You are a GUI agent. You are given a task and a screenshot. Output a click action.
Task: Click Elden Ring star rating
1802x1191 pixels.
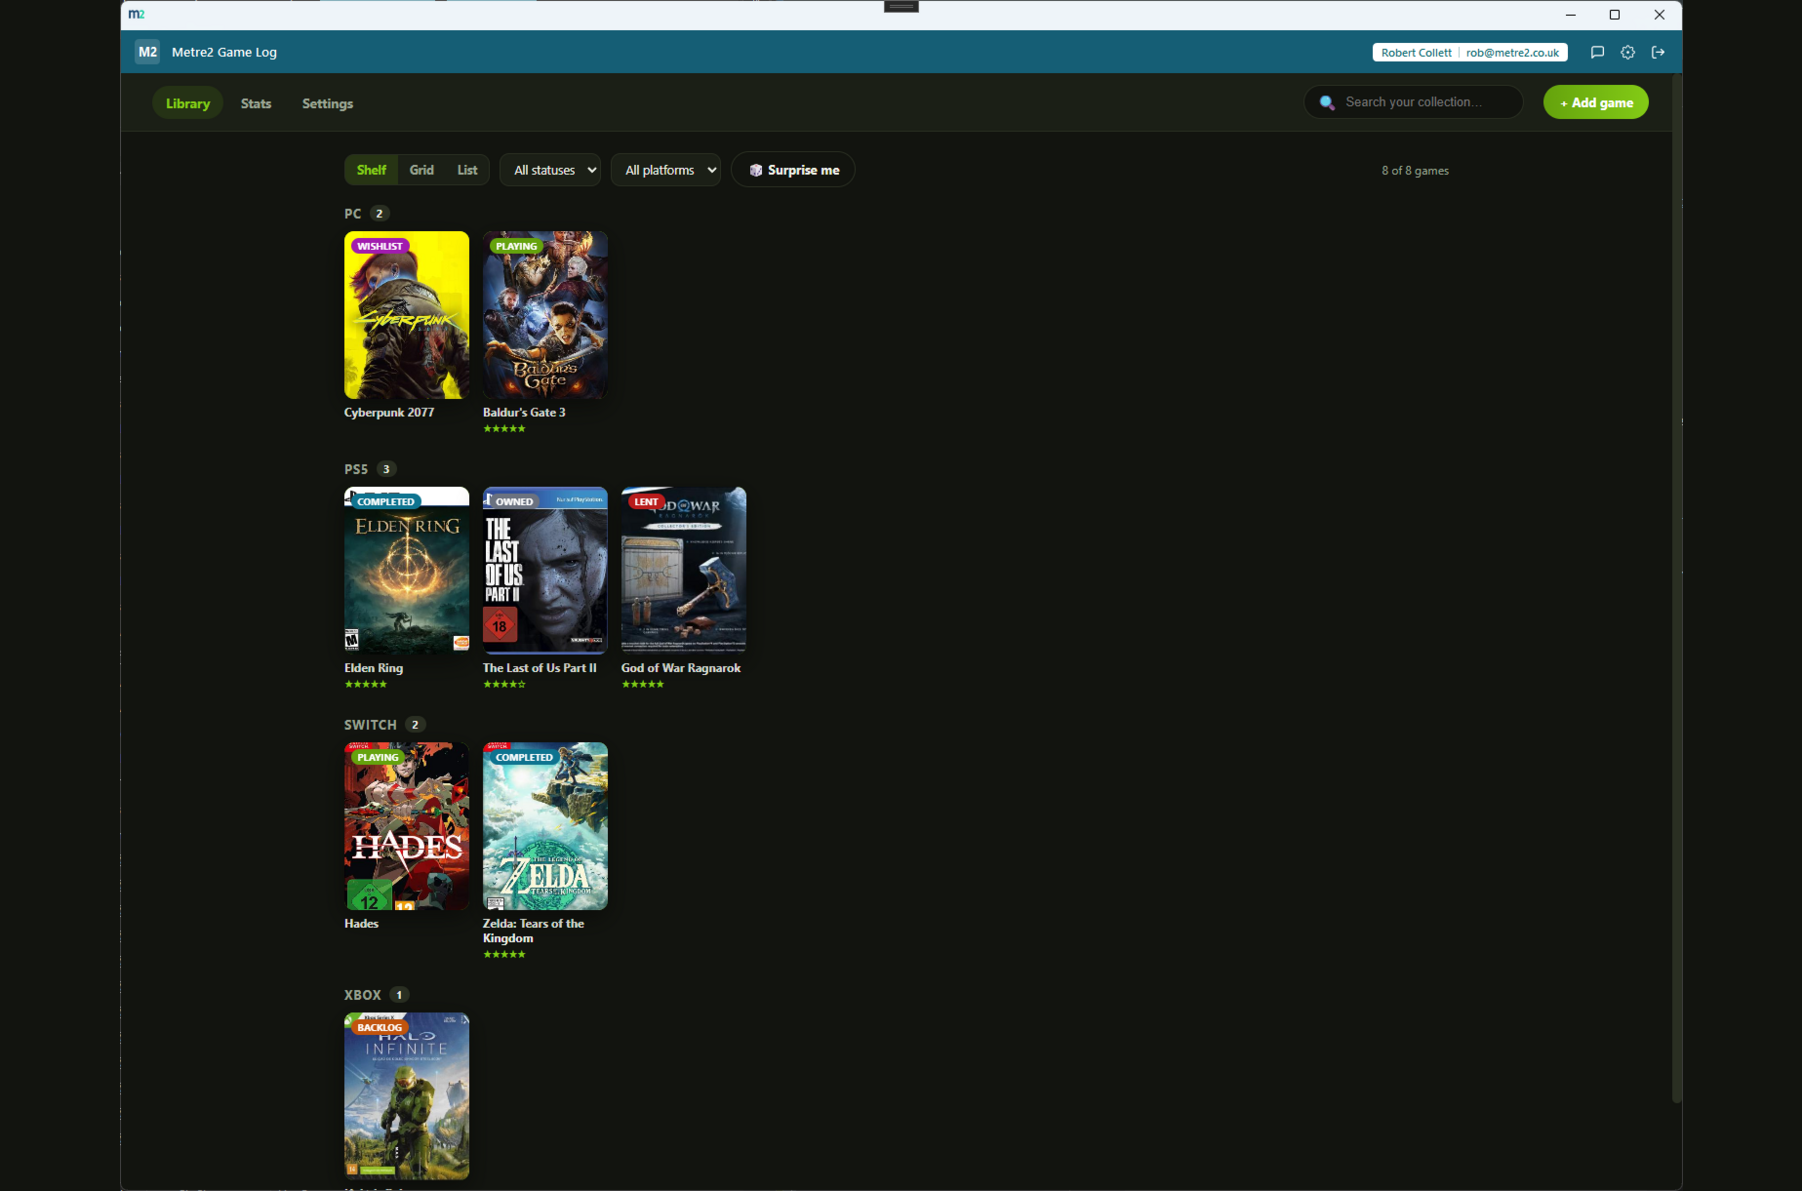[x=366, y=685]
